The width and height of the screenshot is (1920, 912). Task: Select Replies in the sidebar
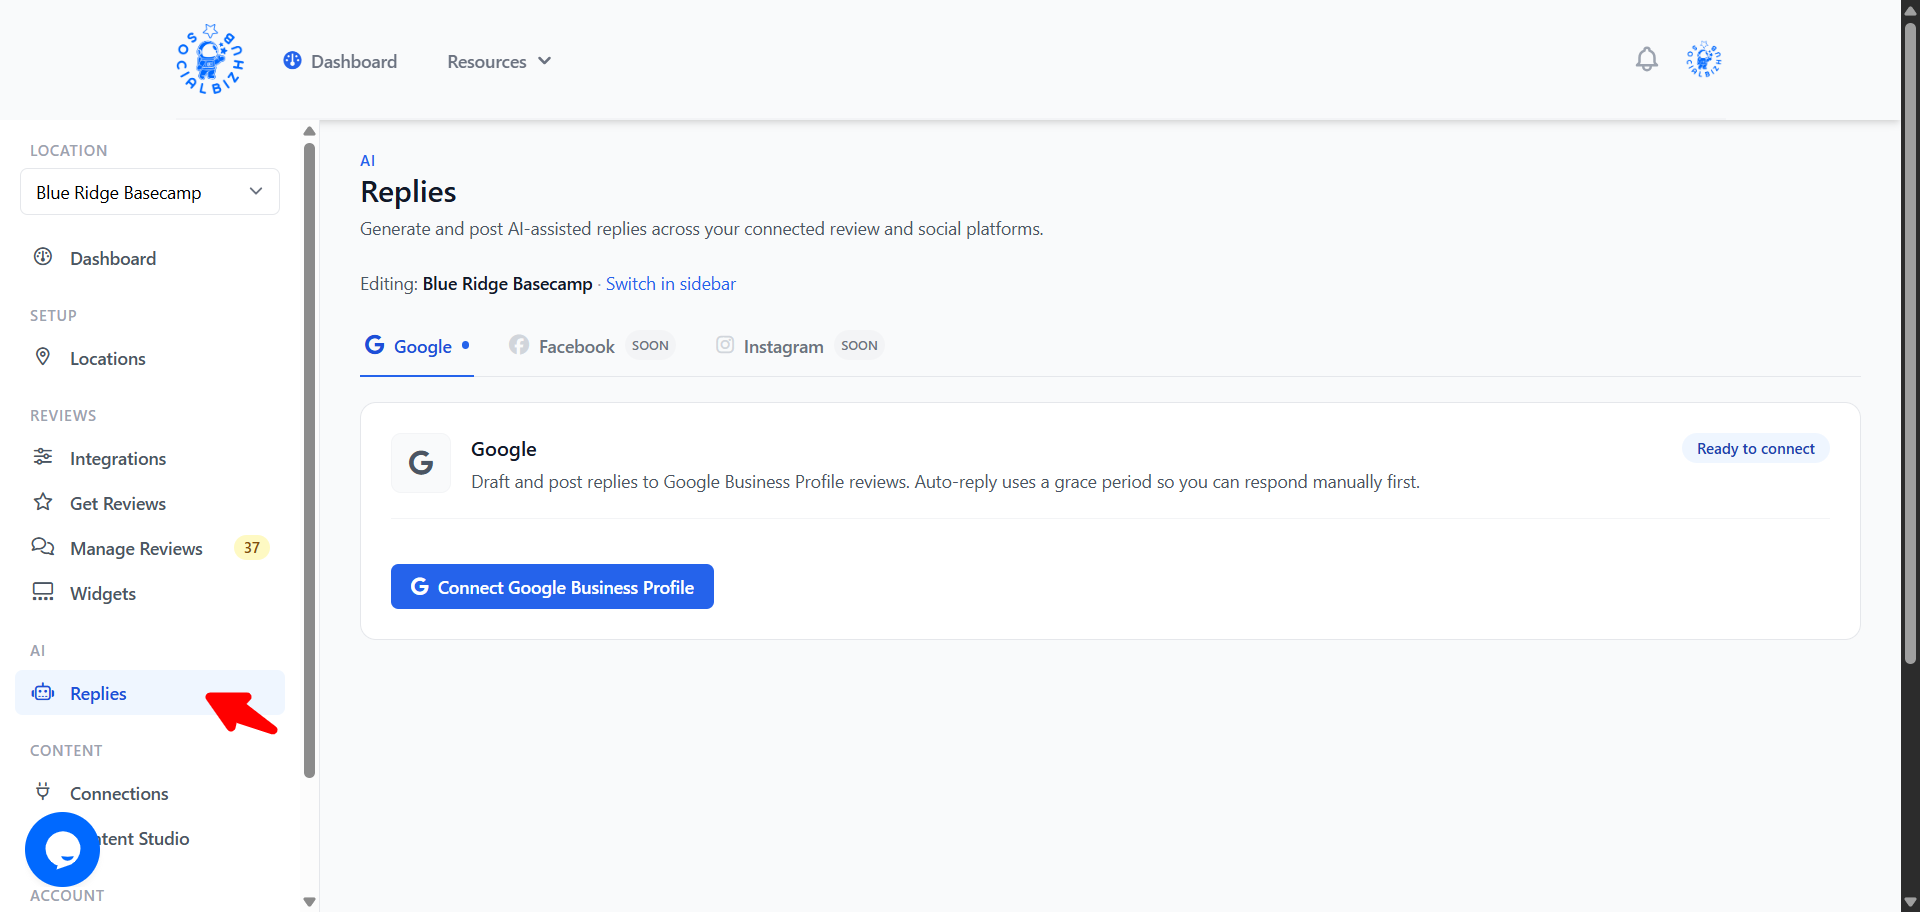click(x=150, y=693)
